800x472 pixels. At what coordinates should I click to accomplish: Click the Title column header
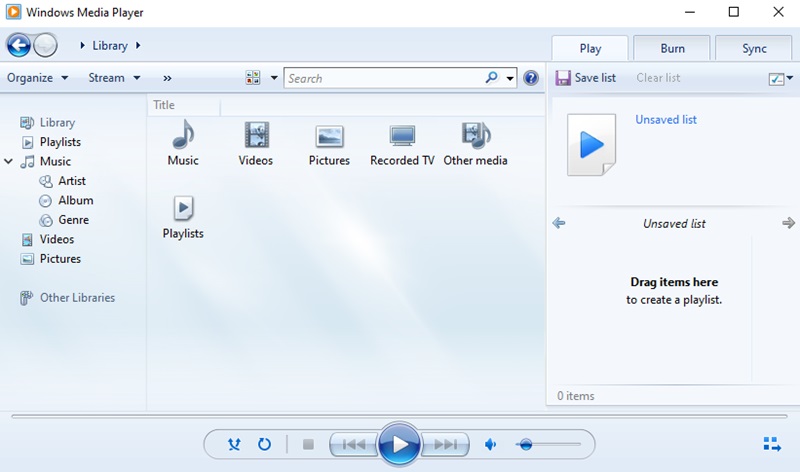click(x=185, y=105)
